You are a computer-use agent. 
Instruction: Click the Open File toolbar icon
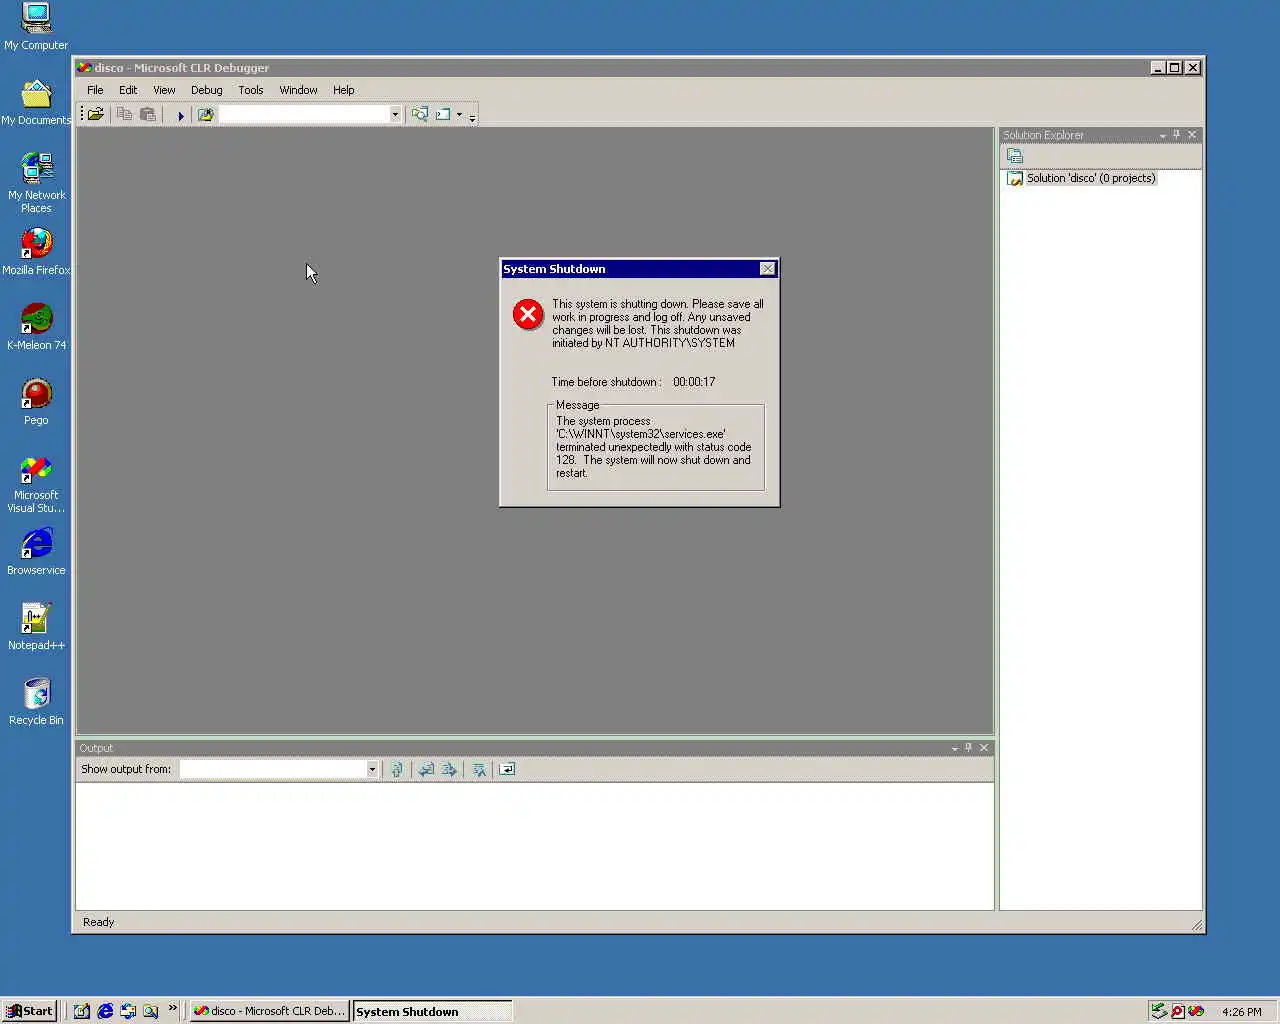[x=96, y=115]
